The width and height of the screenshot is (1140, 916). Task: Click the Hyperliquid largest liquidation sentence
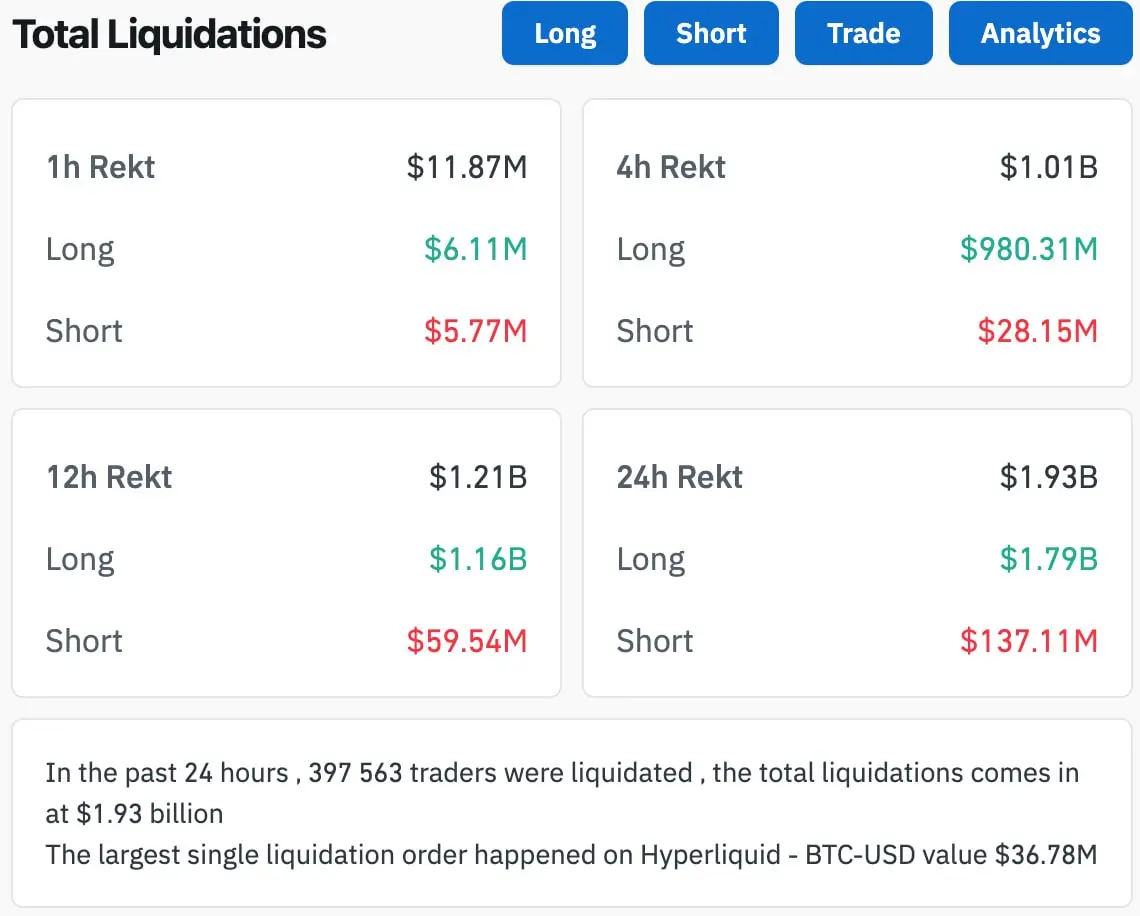571,855
